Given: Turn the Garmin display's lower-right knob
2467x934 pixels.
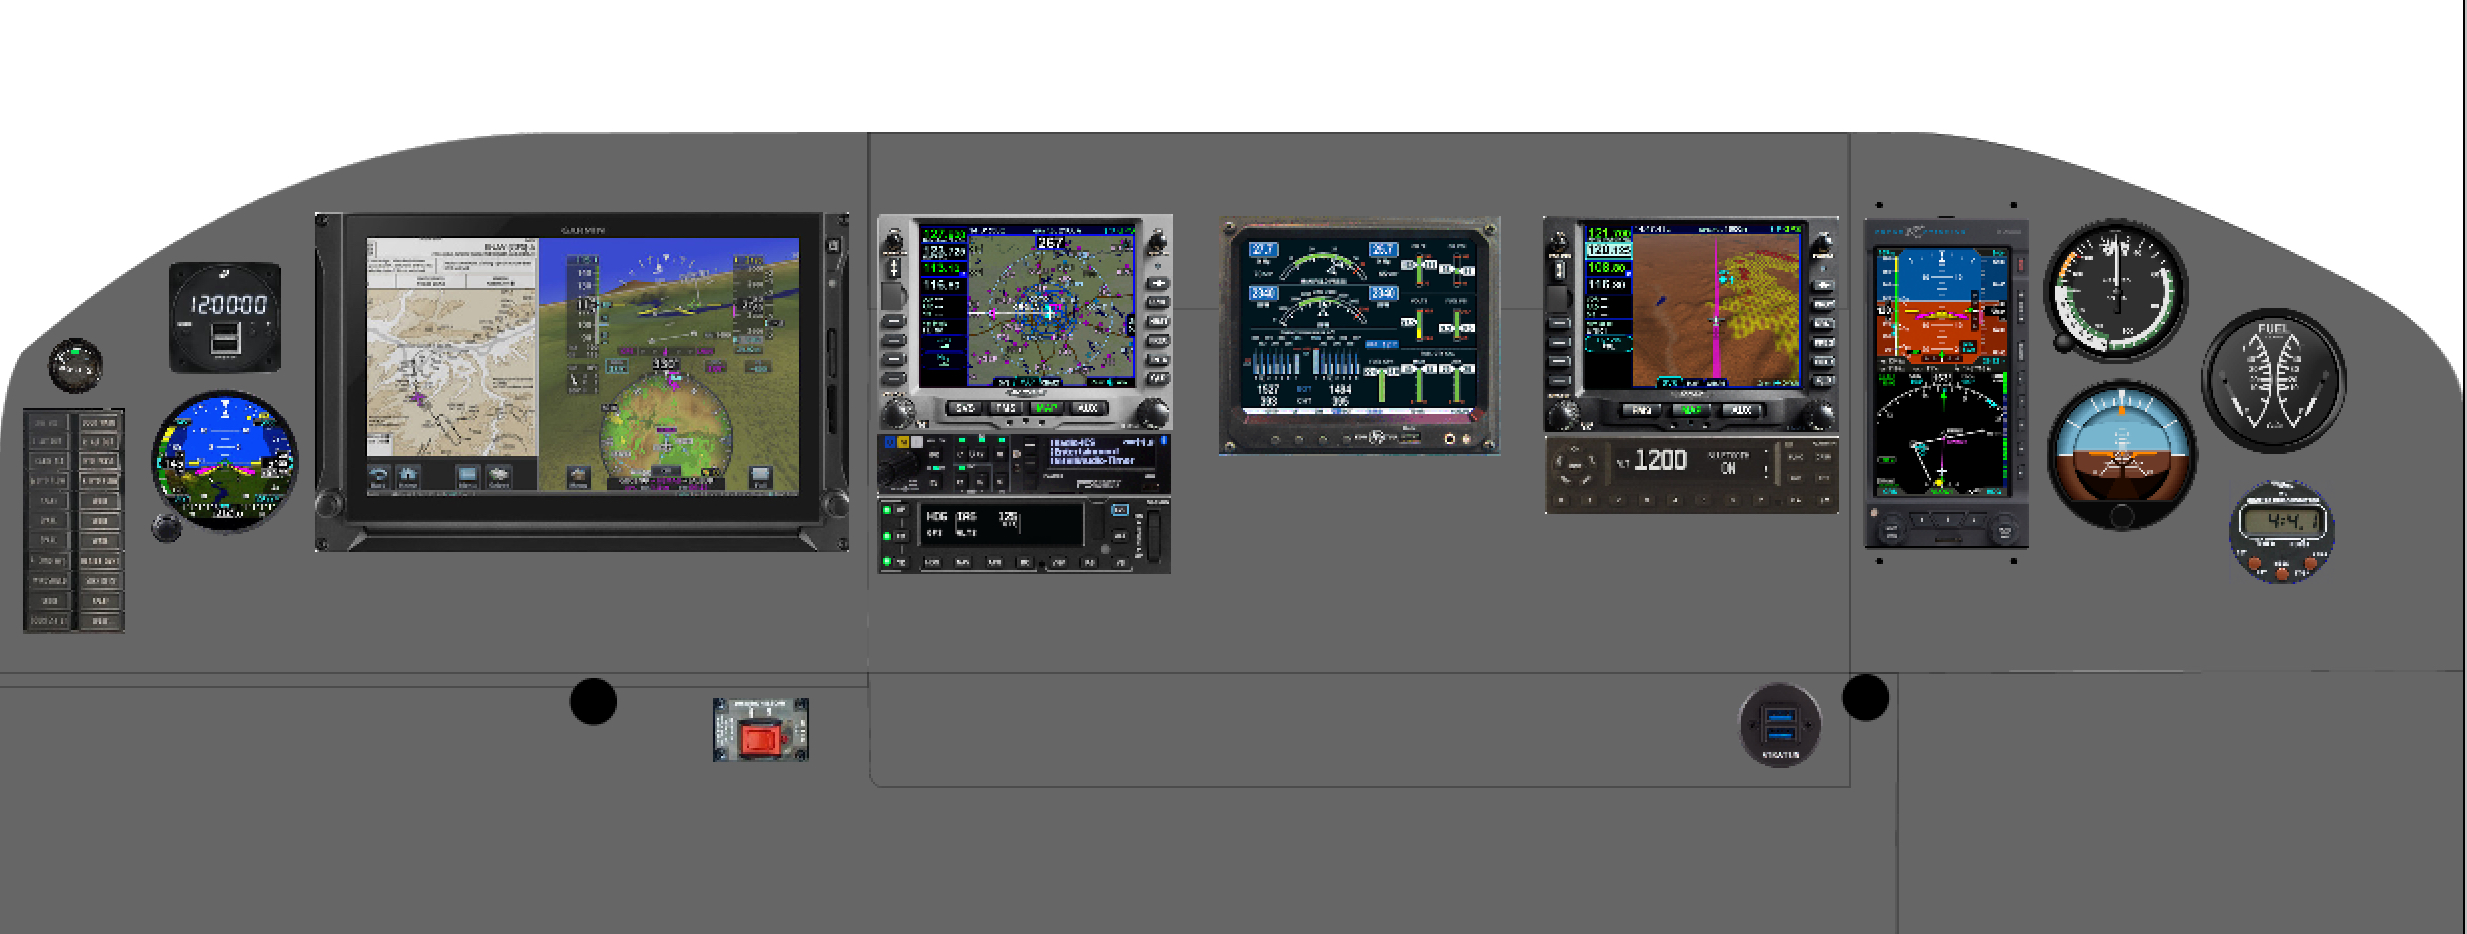Looking at the screenshot, I should [834, 503].
